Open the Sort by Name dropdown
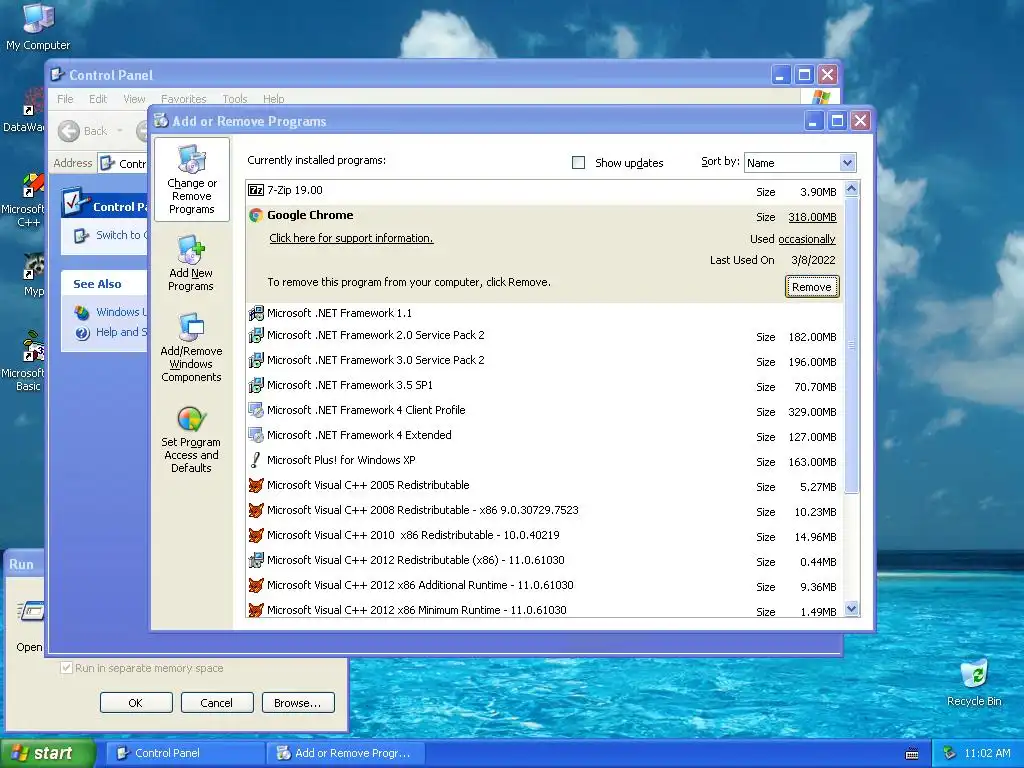Viewport: 1024px width, 768px height. 847,163
